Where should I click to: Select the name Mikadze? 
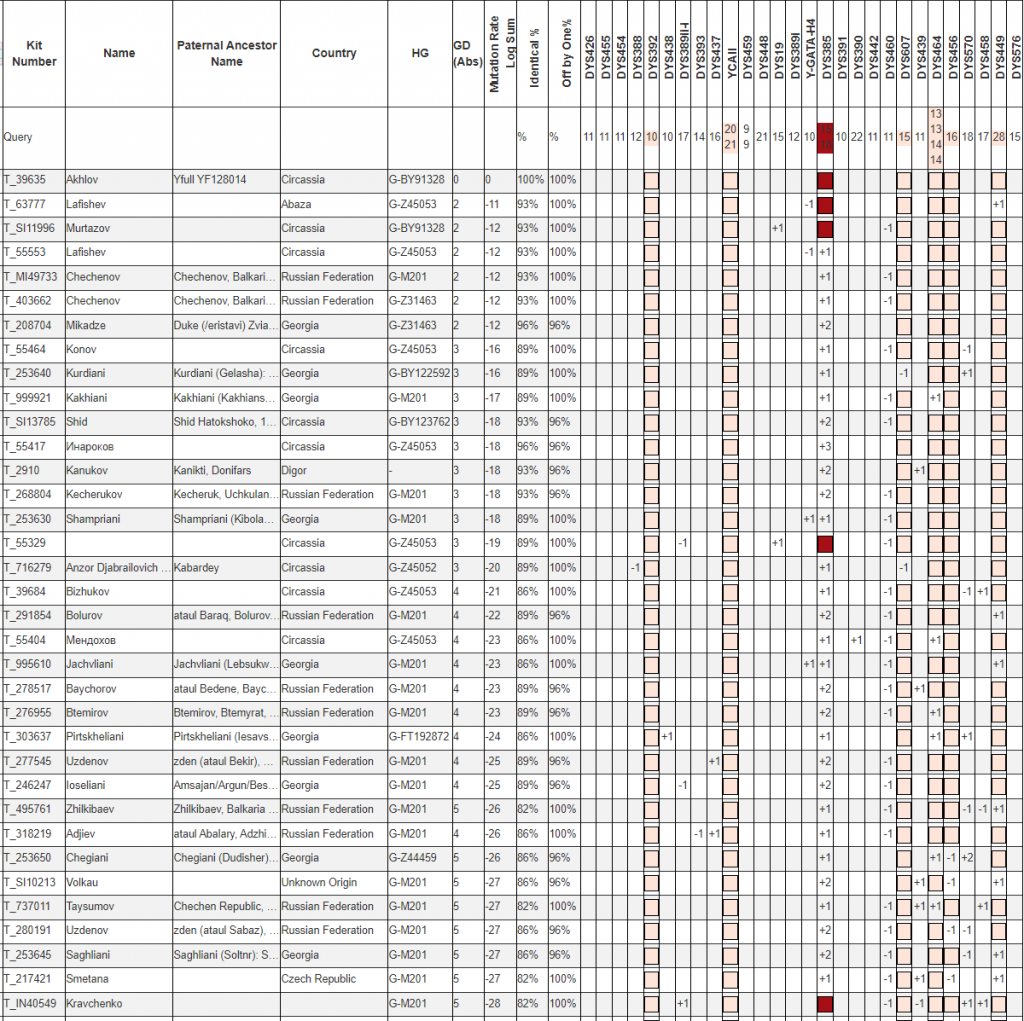(x=86, y=325)
